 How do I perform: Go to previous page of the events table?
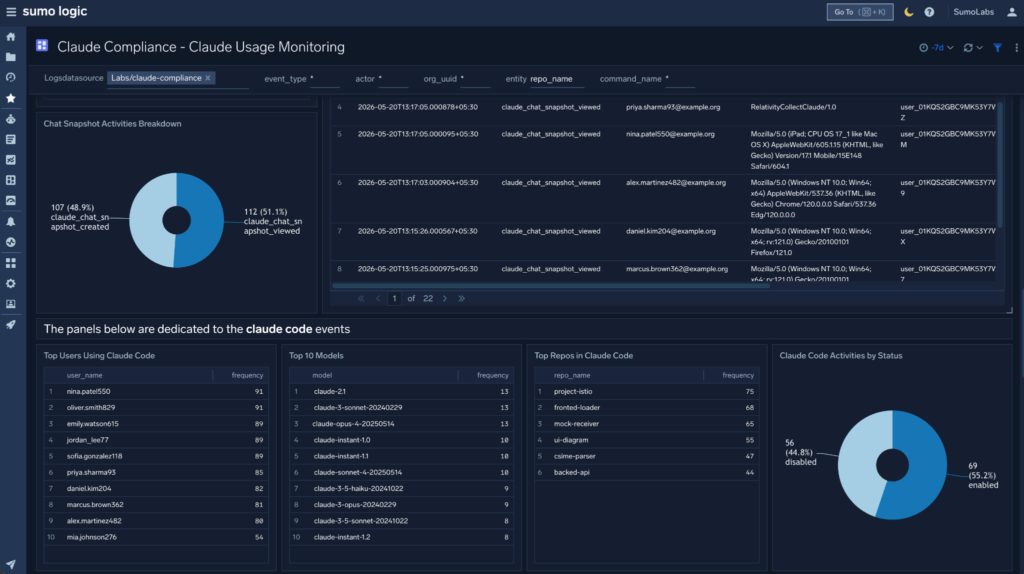[x=377, y=298]
